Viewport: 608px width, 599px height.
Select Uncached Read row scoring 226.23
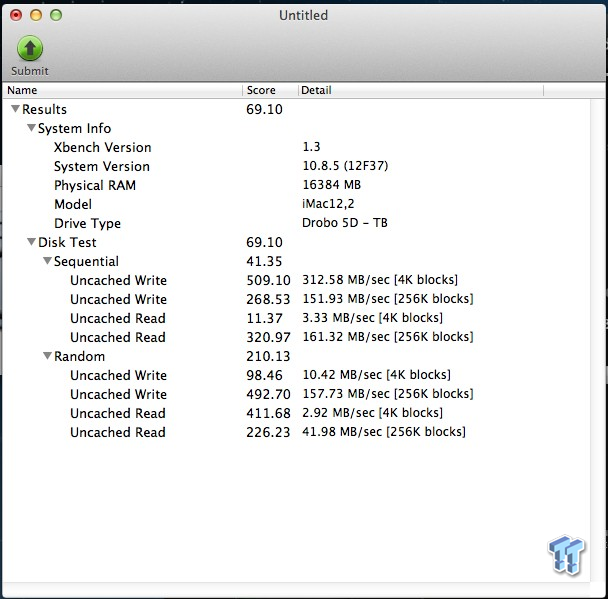coord(296,432)
